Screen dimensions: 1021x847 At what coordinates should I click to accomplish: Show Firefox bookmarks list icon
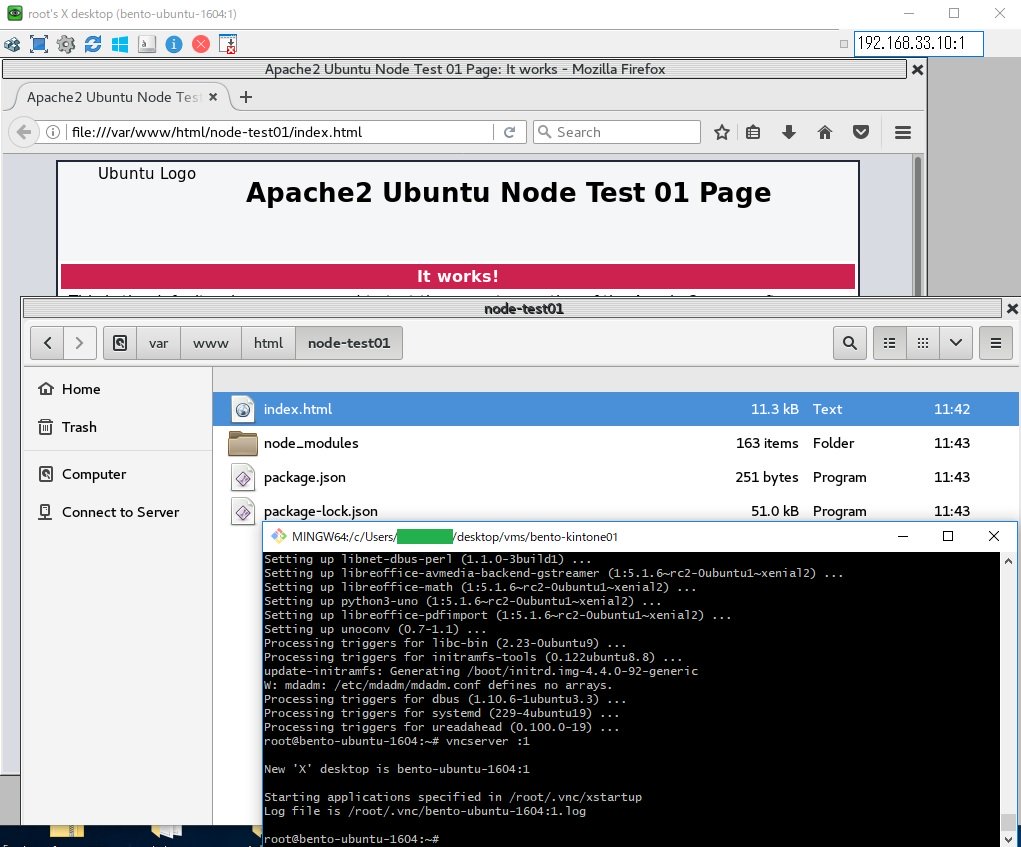pyautogui.click(x=753, y=133)
